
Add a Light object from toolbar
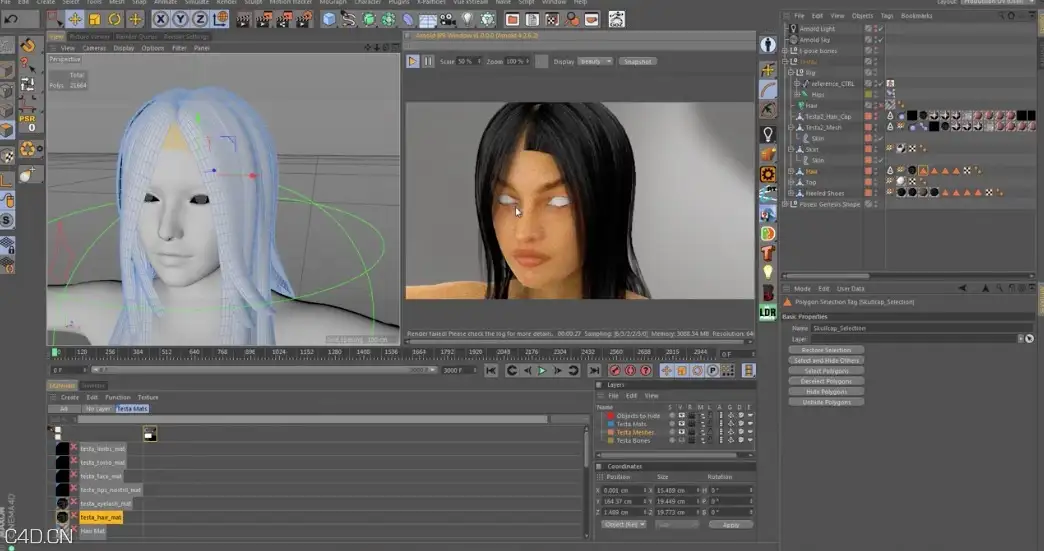(x=467, y=19)
